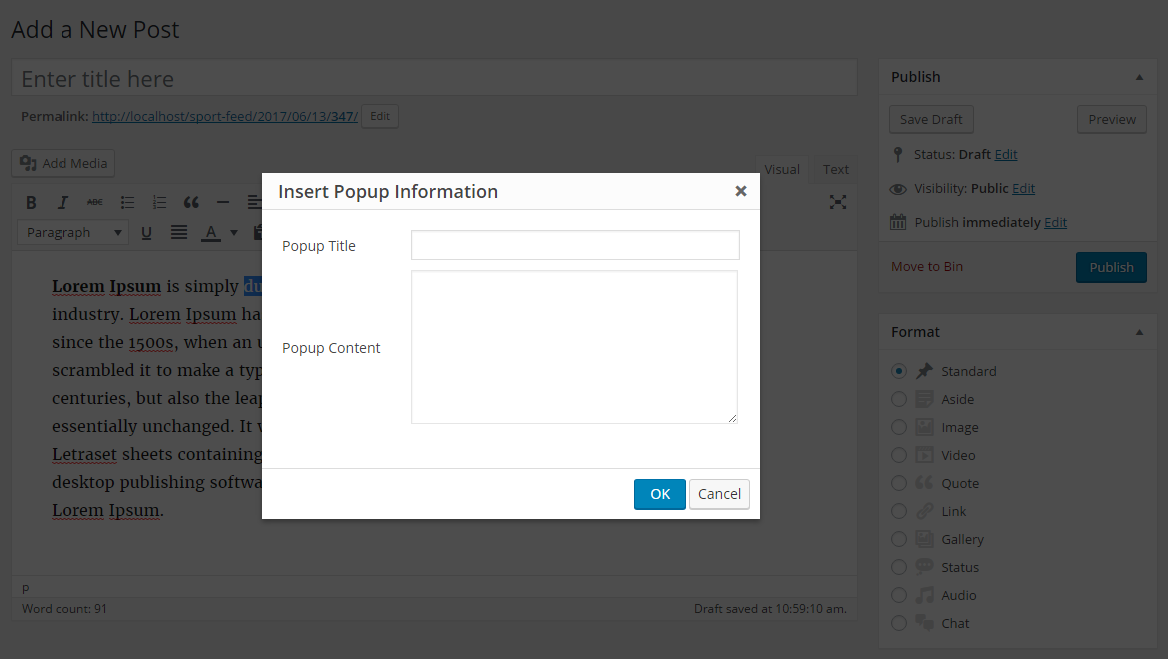
Task: Apply italic formatting
Action: (x=63, y=203)
